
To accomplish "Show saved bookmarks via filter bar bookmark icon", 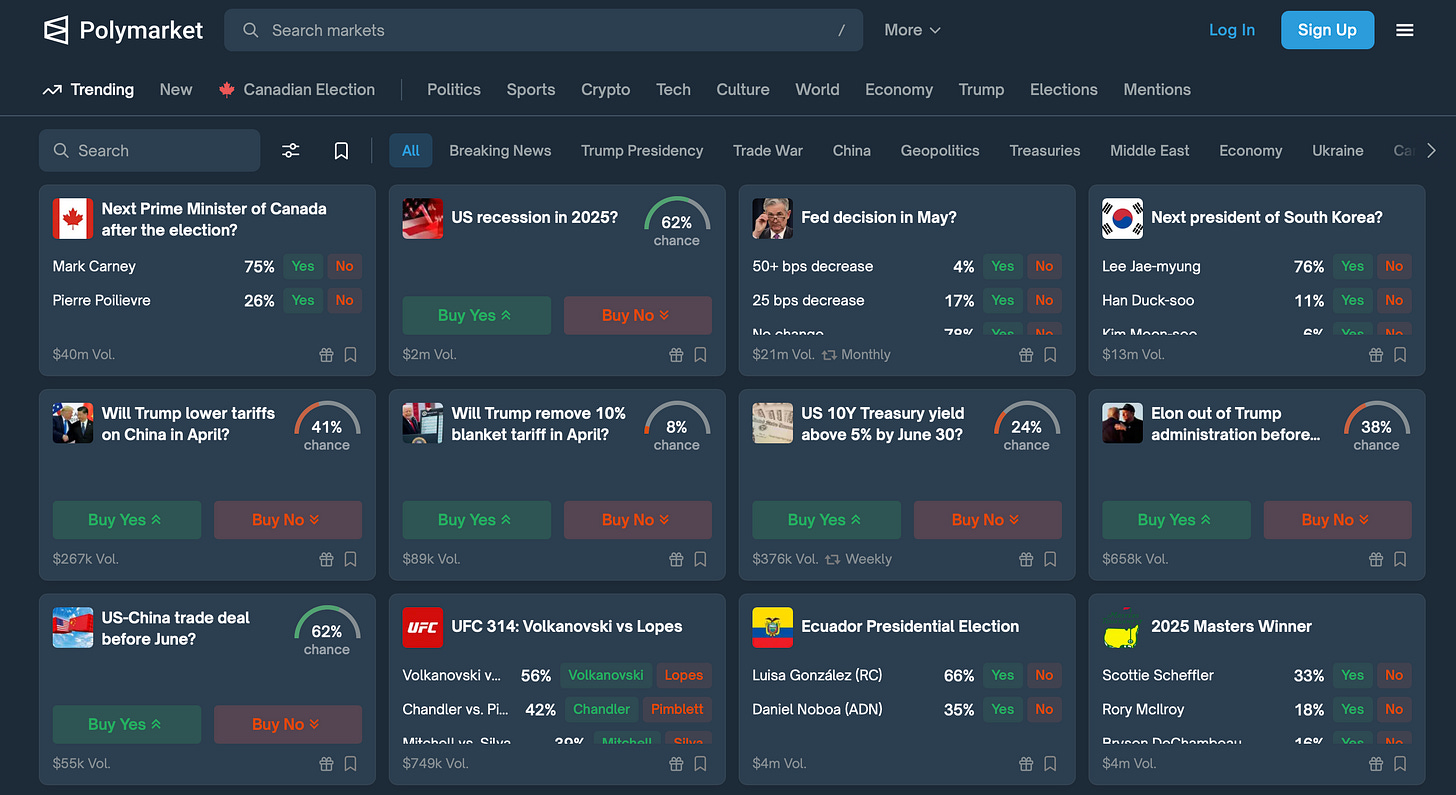I will pos(341,151).
